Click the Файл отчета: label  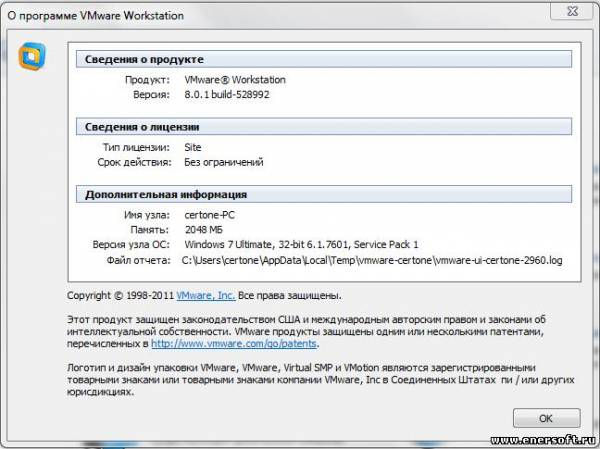[x=139, y=260]
